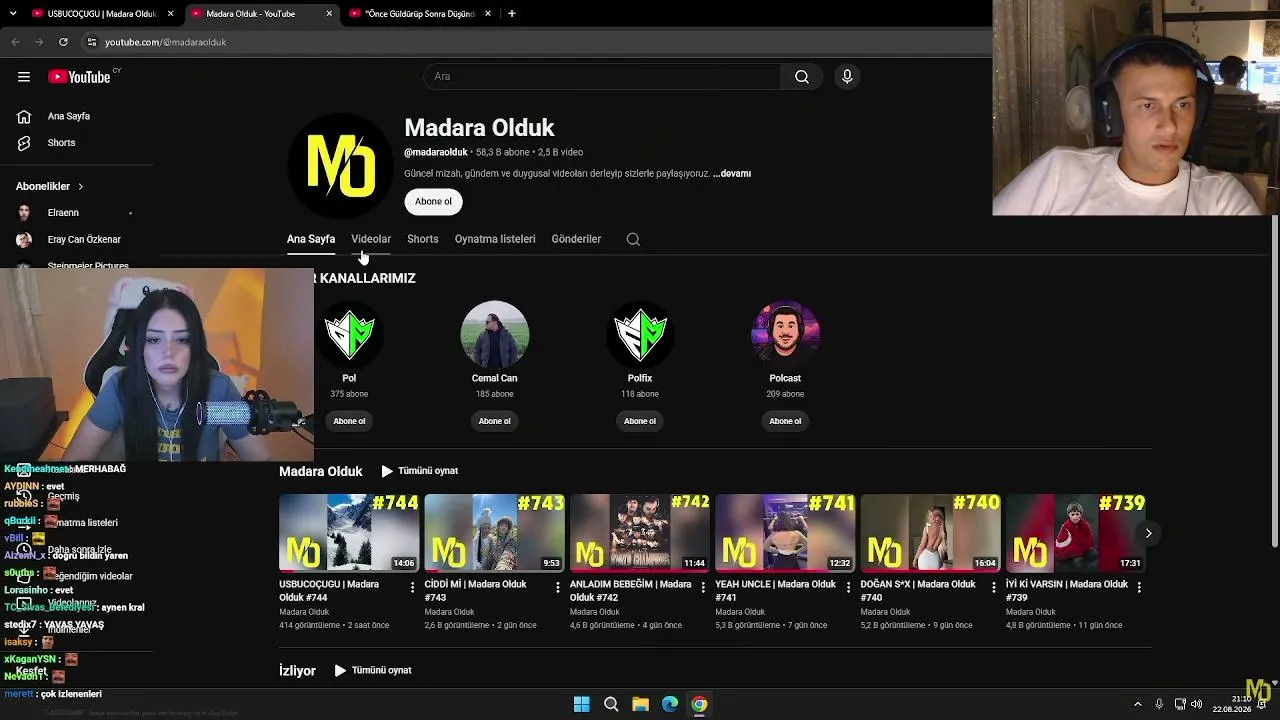
Task: Show hidden system tray icons chevron
Action: pyautogui.click(x=1137, y=704)
